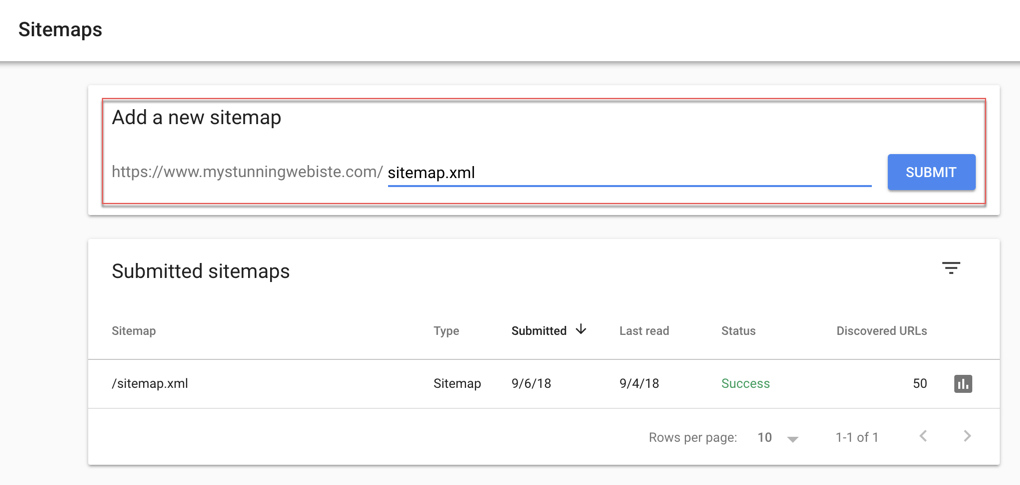
Task: Sort by the Discovered URLs column header
Action: point(881,331)
